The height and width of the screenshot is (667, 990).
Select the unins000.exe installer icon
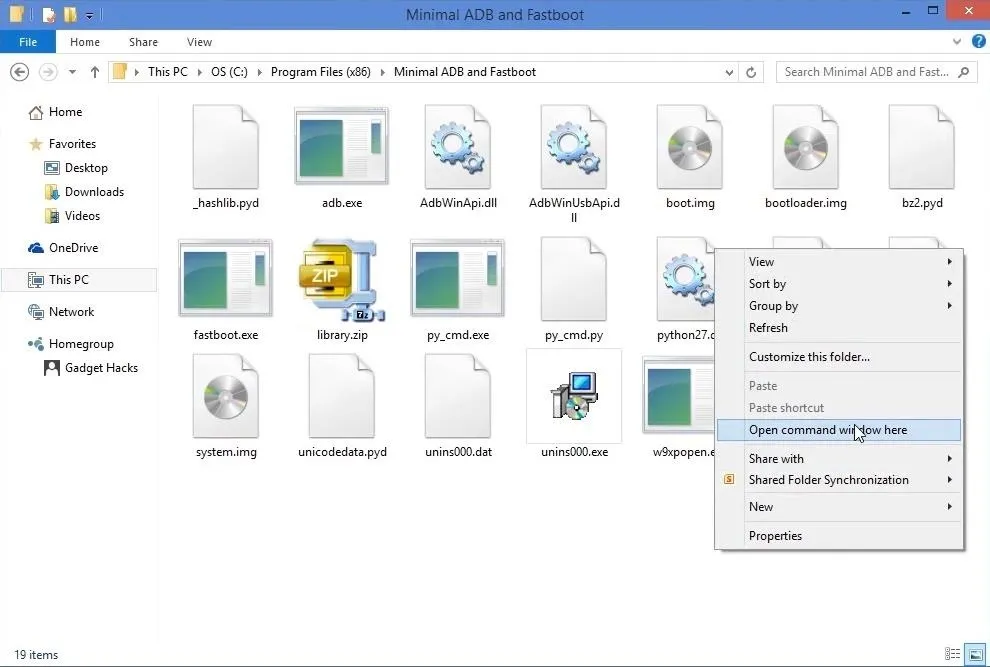coord(574,396)
